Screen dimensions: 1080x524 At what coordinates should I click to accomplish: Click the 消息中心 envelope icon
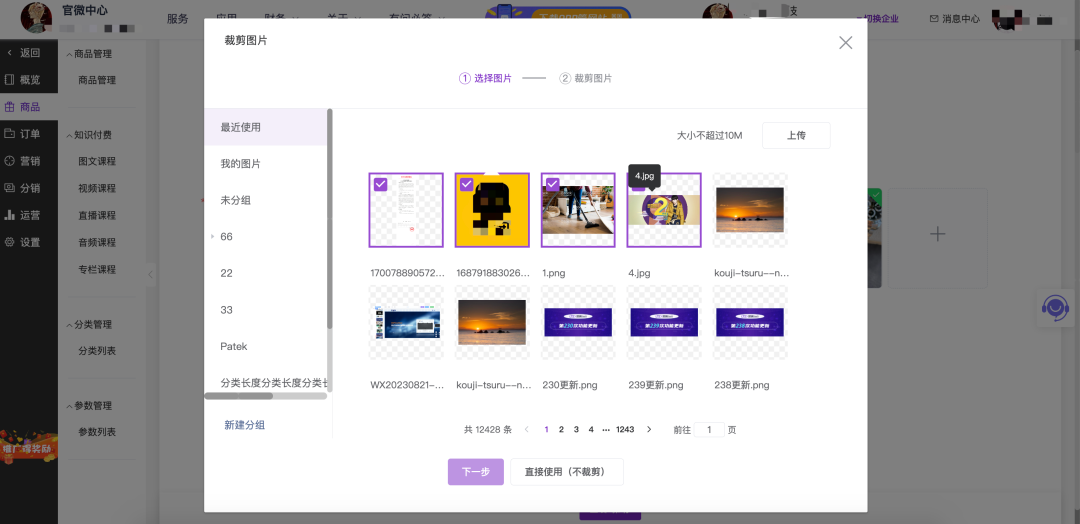click(x=934, y=19)
